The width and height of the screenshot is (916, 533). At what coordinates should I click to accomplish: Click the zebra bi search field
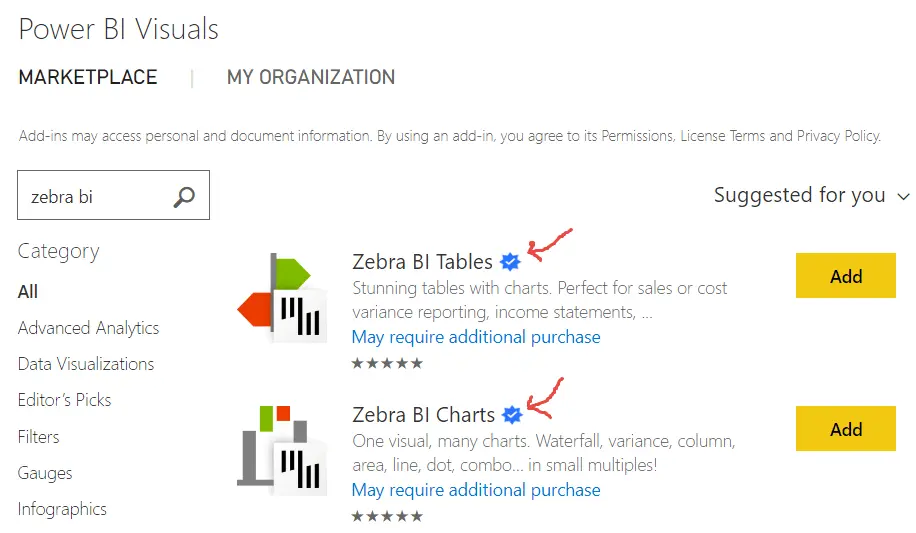tap(95, 197)
